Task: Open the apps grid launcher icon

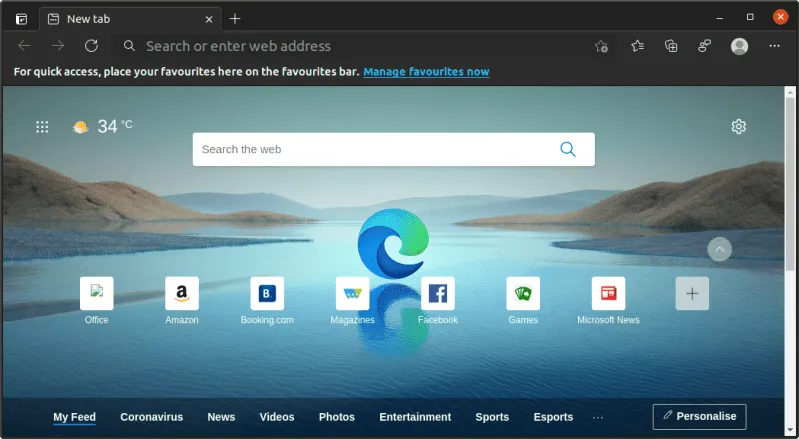Action: coord(42,127)
